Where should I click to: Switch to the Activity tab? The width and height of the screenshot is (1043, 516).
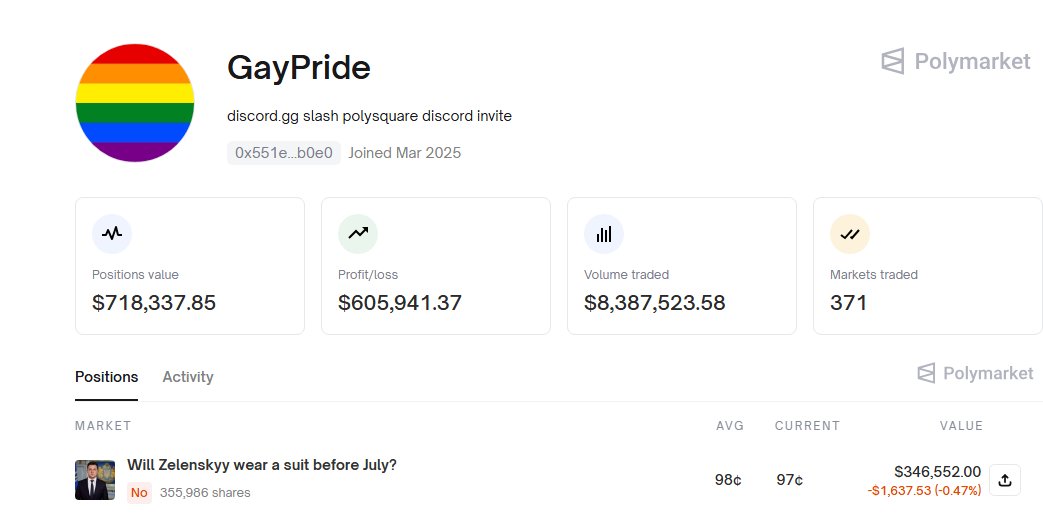click(x=188, y=377)
